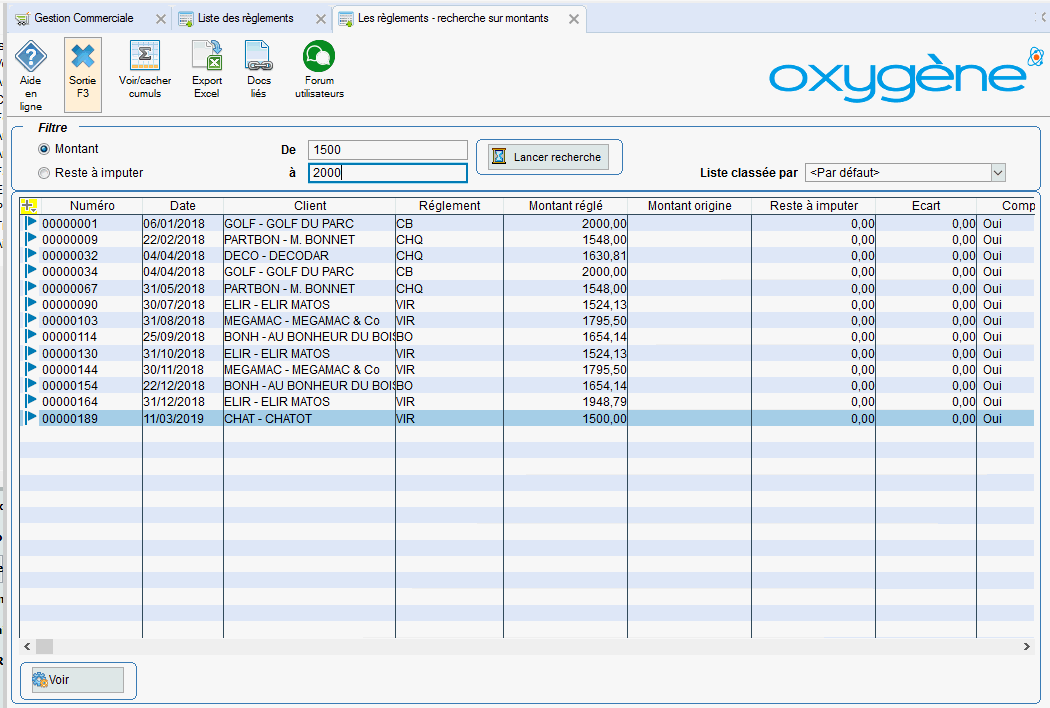Screen dimensions: 1050x708
Task: Click the grid column configuration icon
Action: tap(29, 206)
